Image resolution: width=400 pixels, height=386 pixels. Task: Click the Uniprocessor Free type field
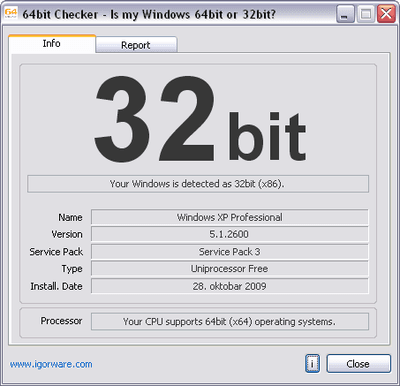point(230,269)
